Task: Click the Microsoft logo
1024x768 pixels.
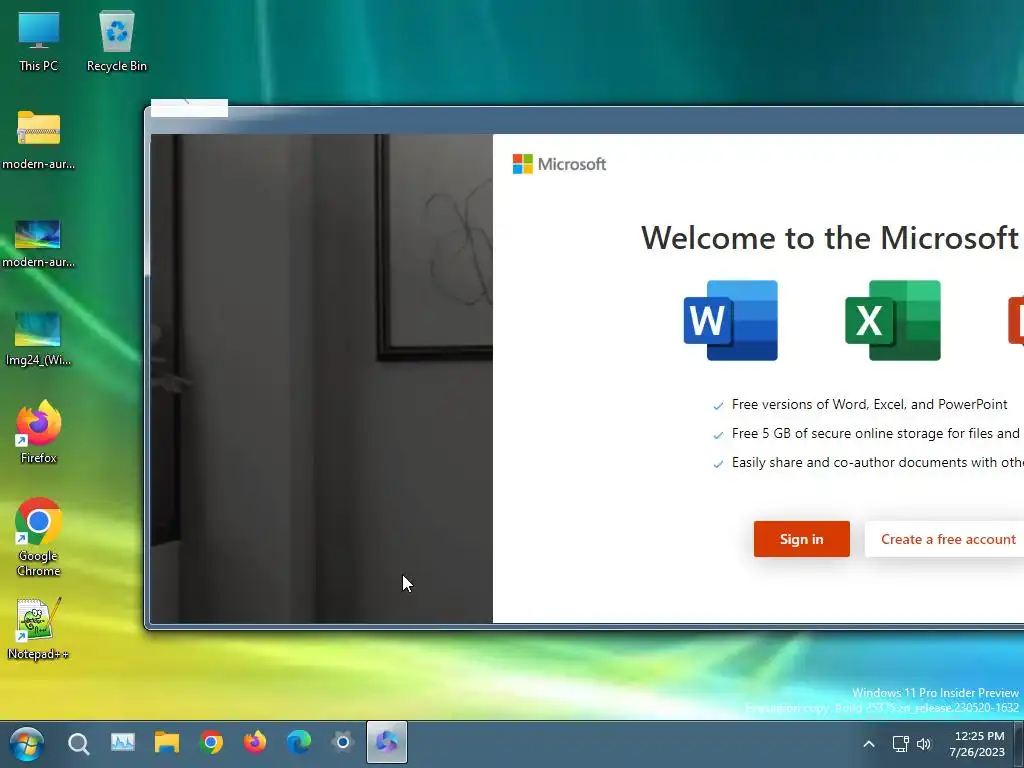Action: (x=559, y=164)
